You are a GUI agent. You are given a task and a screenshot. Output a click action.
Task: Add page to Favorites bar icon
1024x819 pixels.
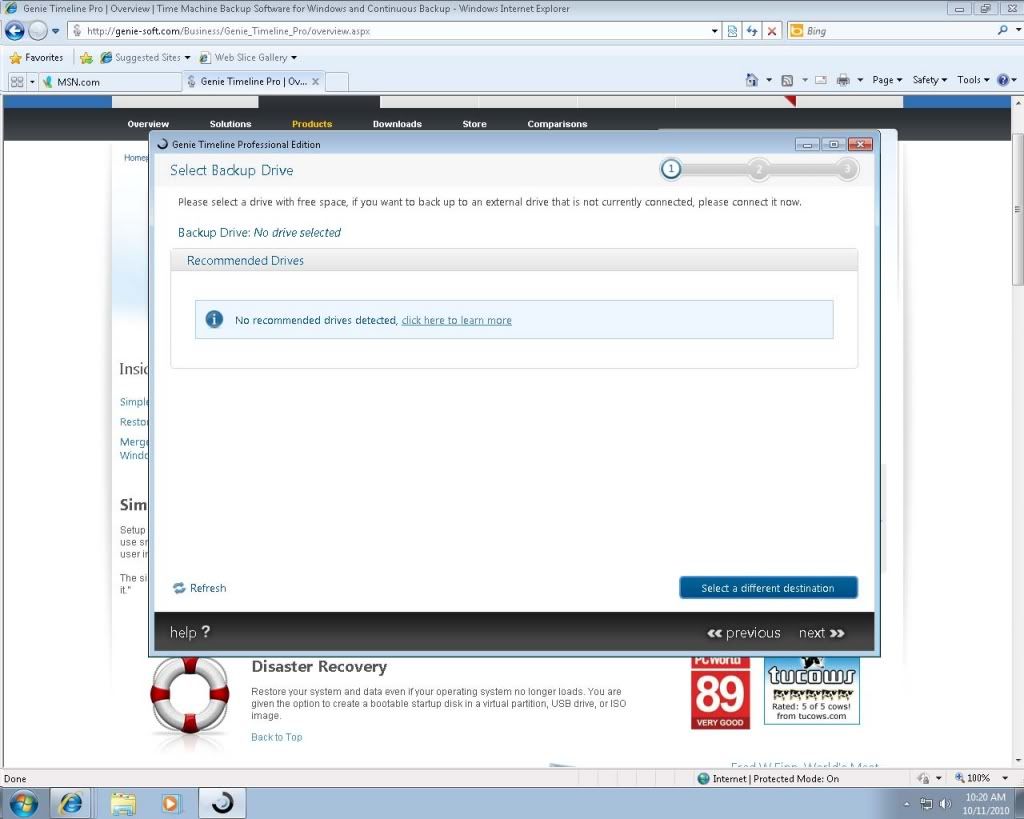86,57
